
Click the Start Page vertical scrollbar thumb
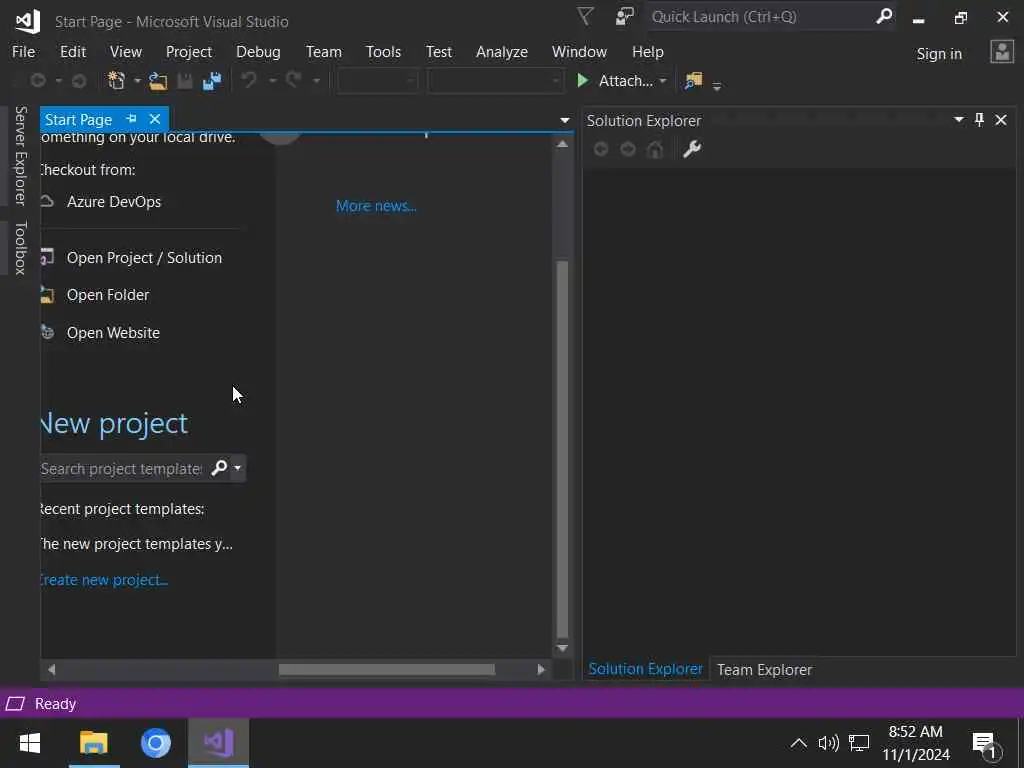tap(562, 450)
